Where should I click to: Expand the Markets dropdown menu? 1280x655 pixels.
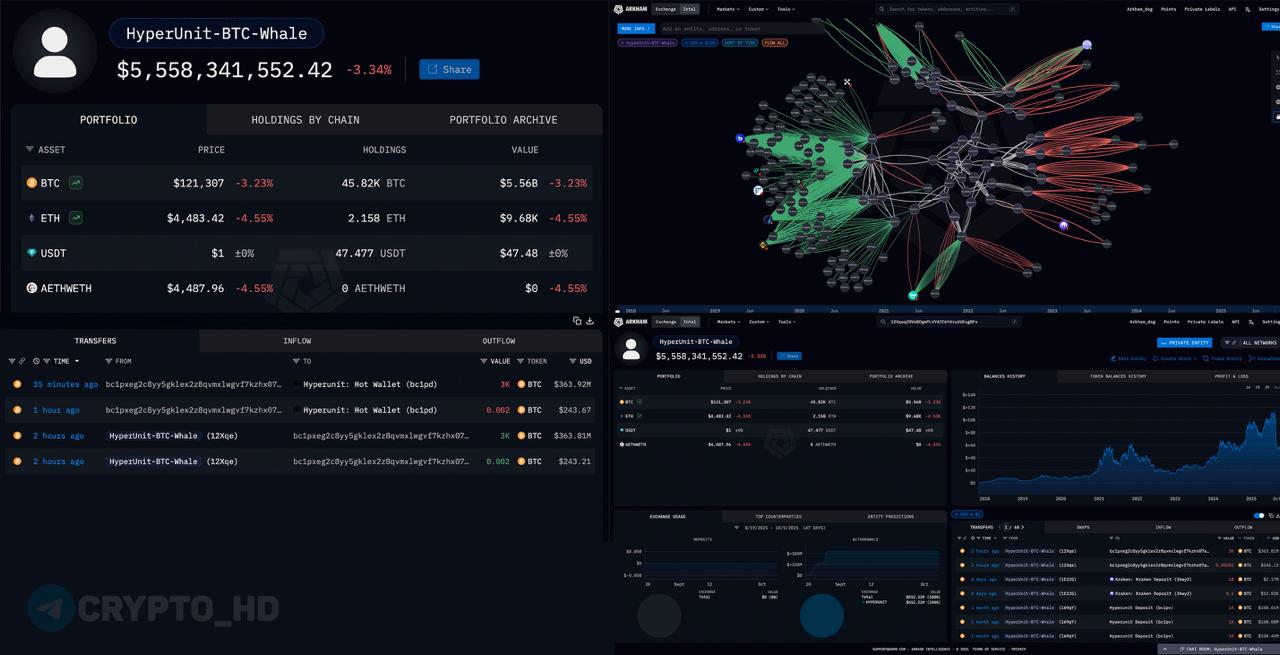tap(727, 9)
